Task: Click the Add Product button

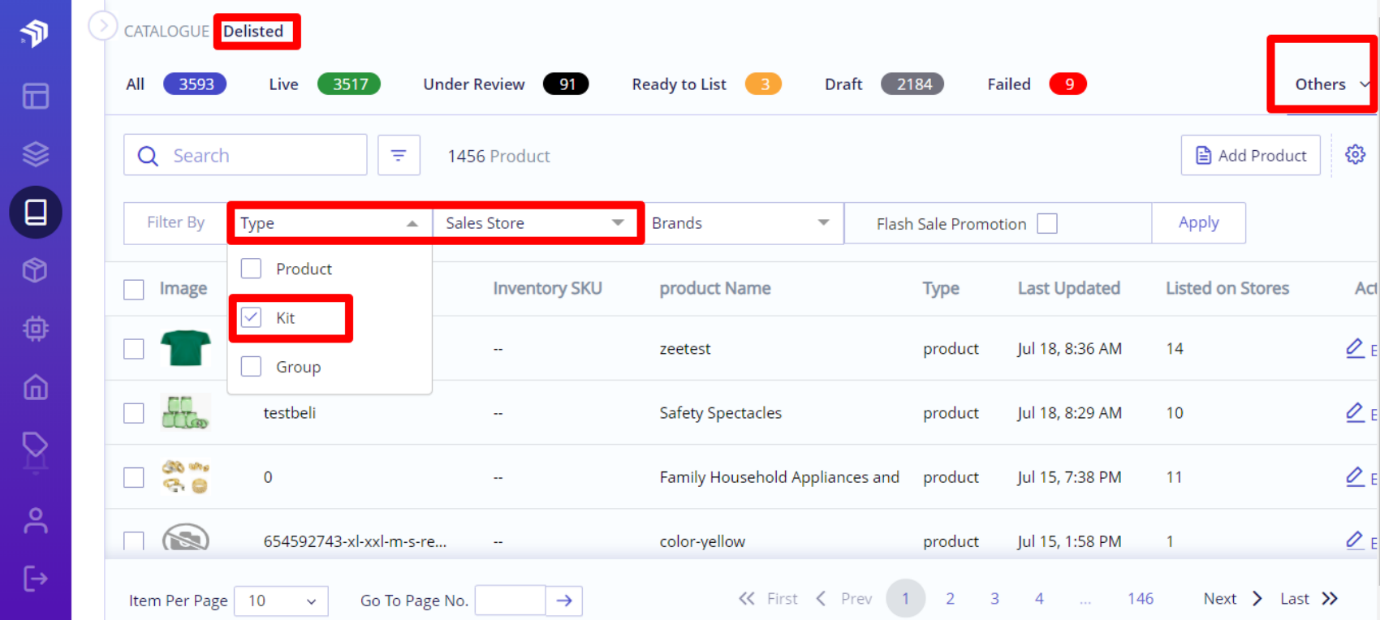Action: tap(1251, 155)
